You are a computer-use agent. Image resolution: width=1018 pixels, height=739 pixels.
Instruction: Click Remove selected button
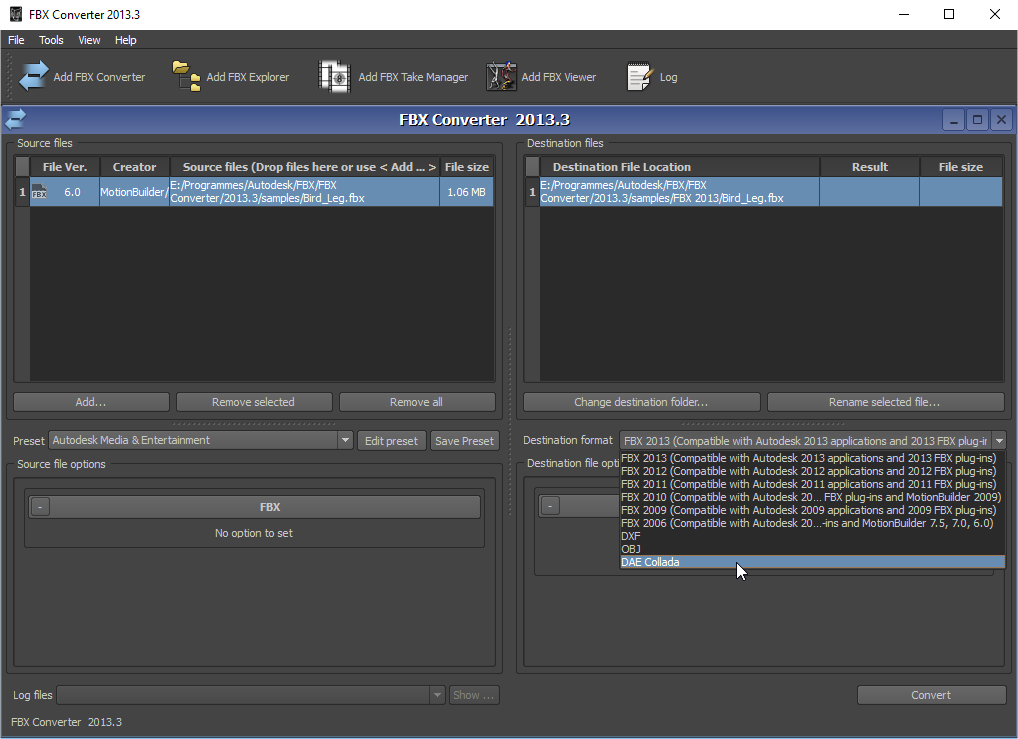[x=254, y=402]
